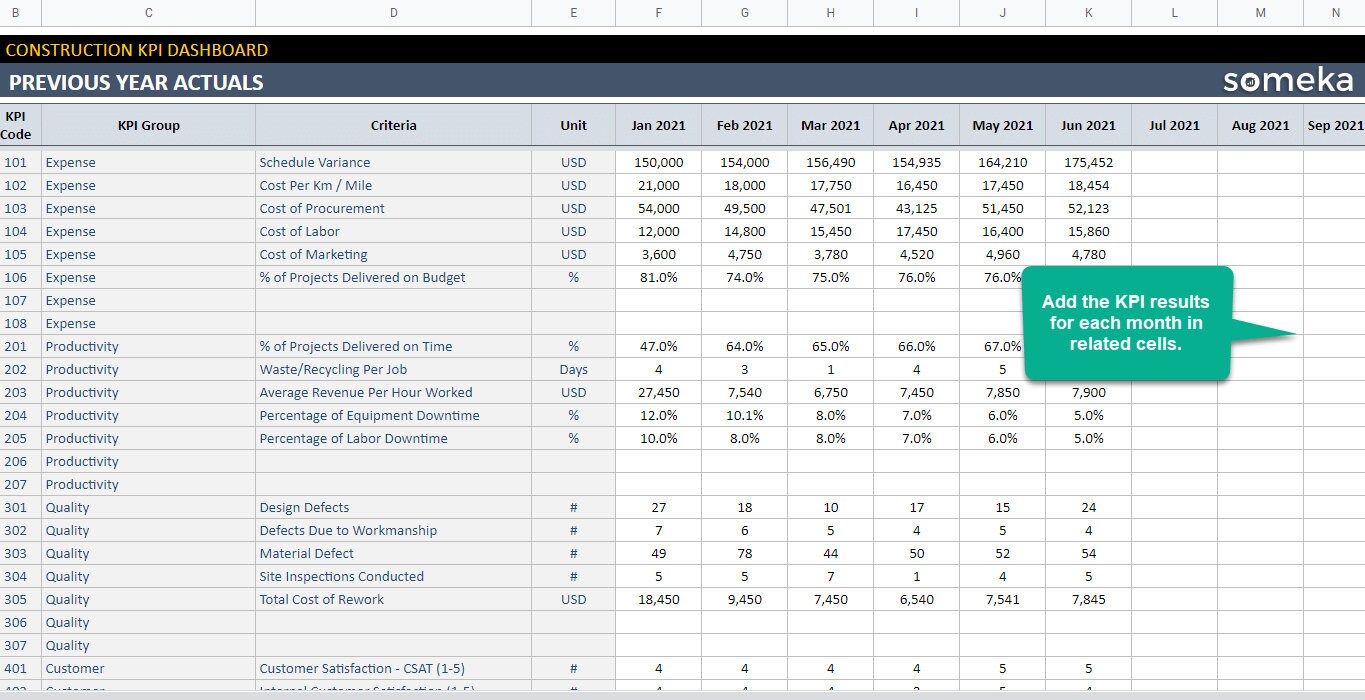
Task: Click the Jan 2021 header cell
Action: [658, 125]
